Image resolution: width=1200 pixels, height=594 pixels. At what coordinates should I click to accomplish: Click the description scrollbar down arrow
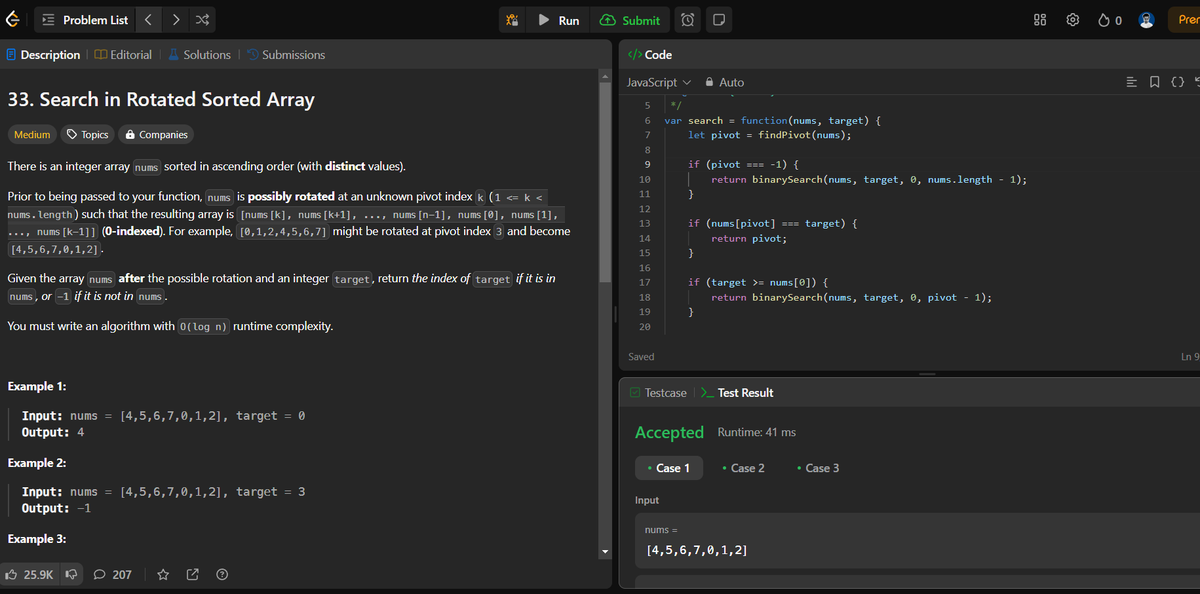[604, 553]
